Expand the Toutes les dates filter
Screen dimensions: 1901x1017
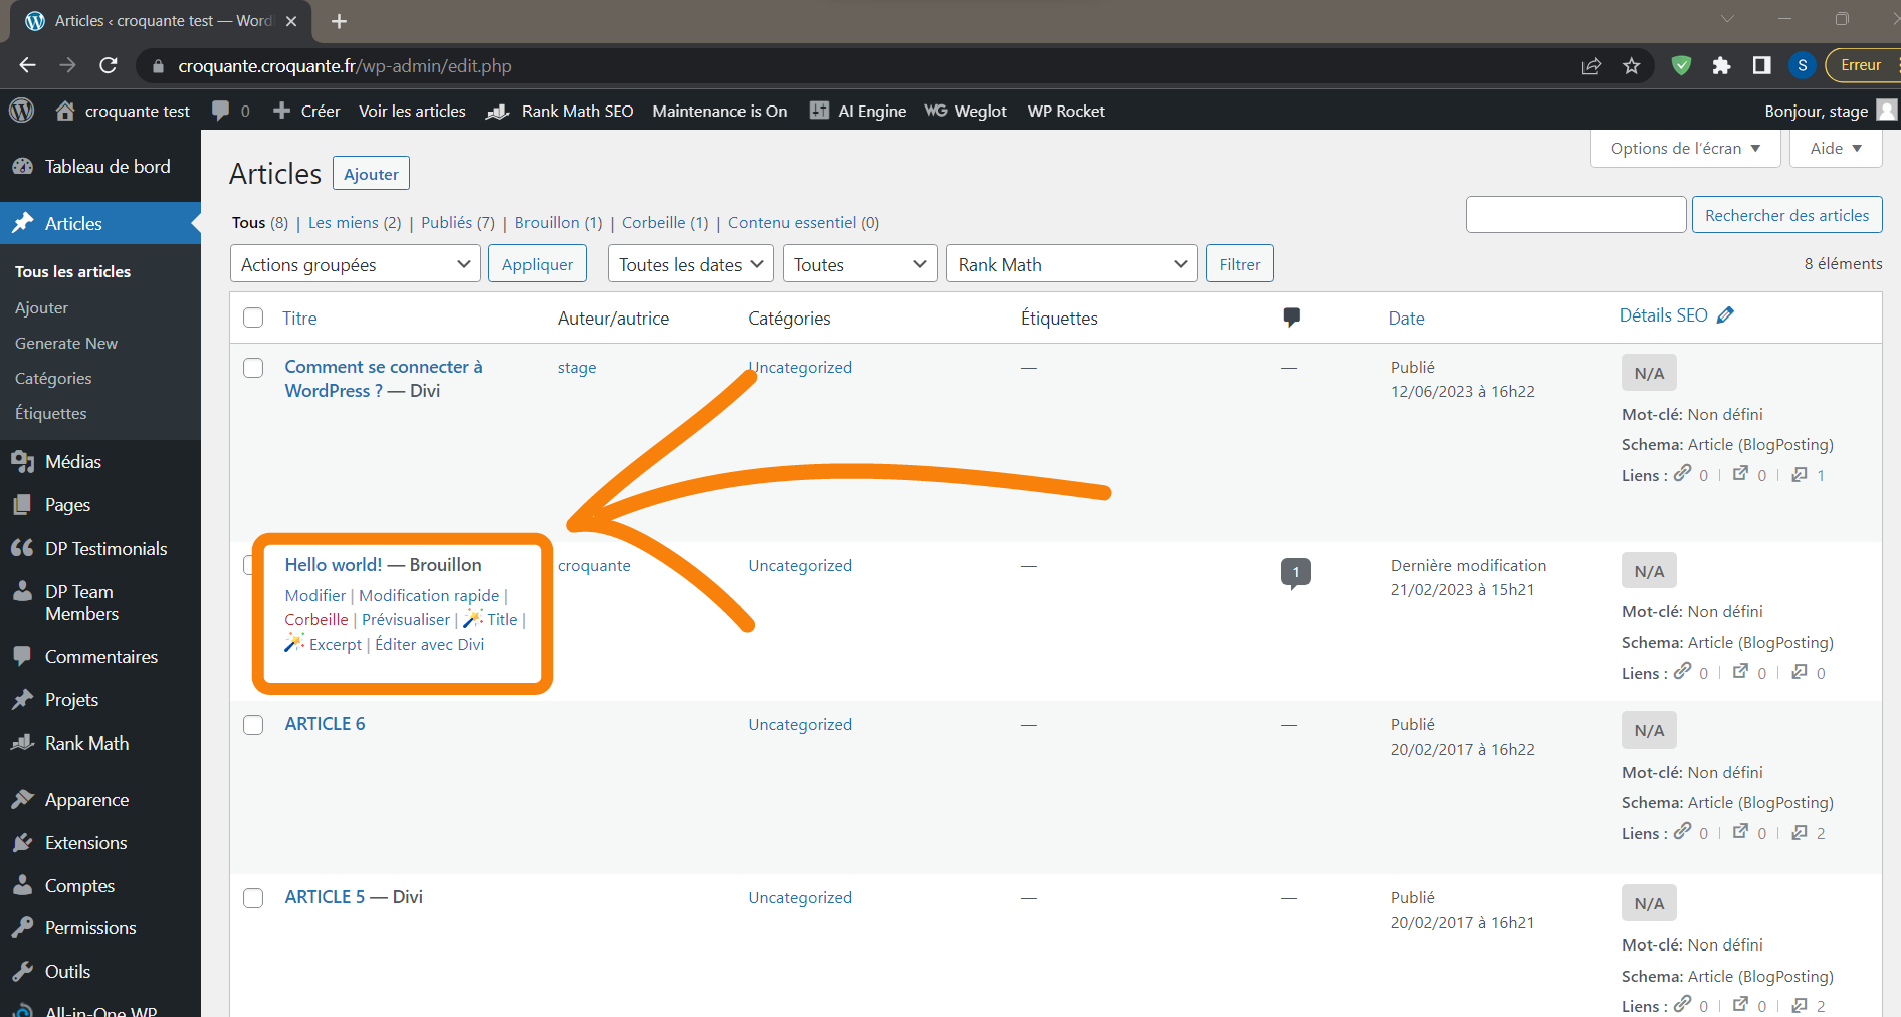(x=691, y=264)
